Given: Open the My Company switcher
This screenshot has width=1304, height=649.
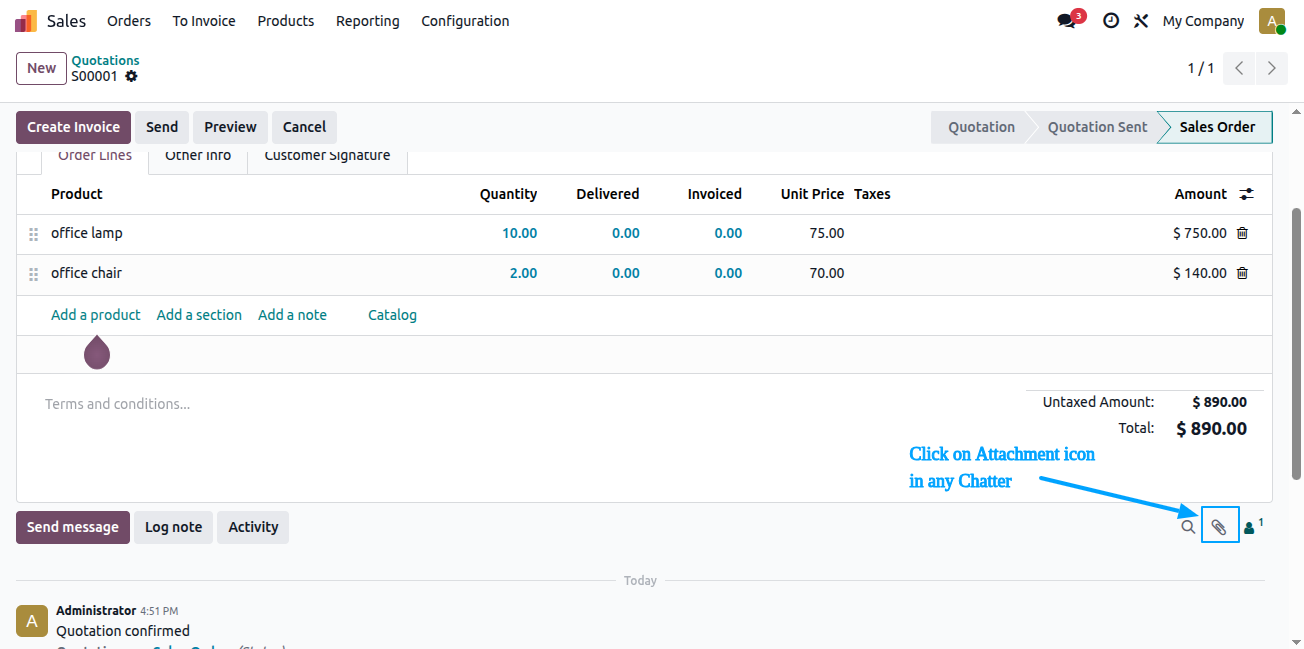Looking at the screenshot, I should (x=1203, y=21).
